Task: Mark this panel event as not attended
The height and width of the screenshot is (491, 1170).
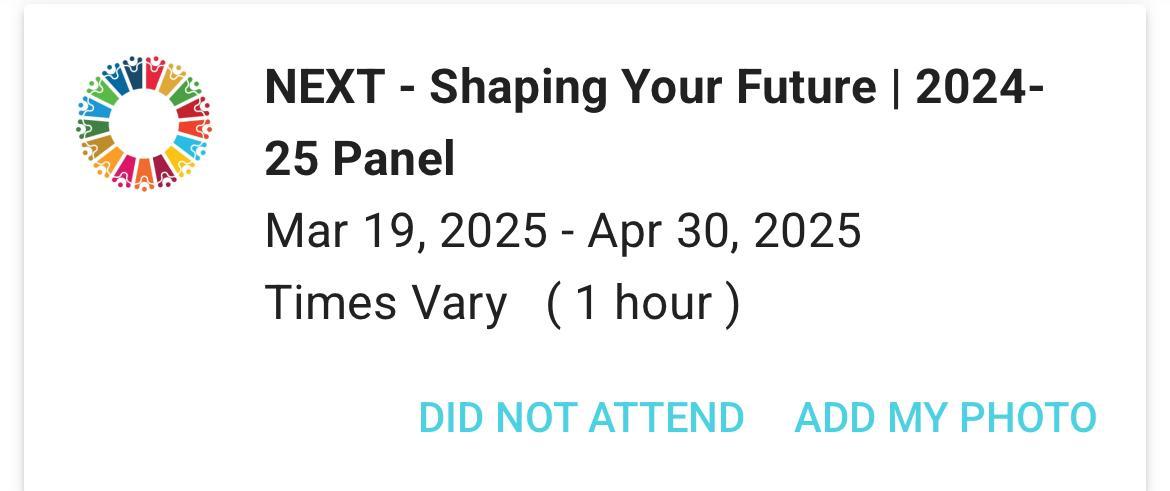Action: (581, 417)
